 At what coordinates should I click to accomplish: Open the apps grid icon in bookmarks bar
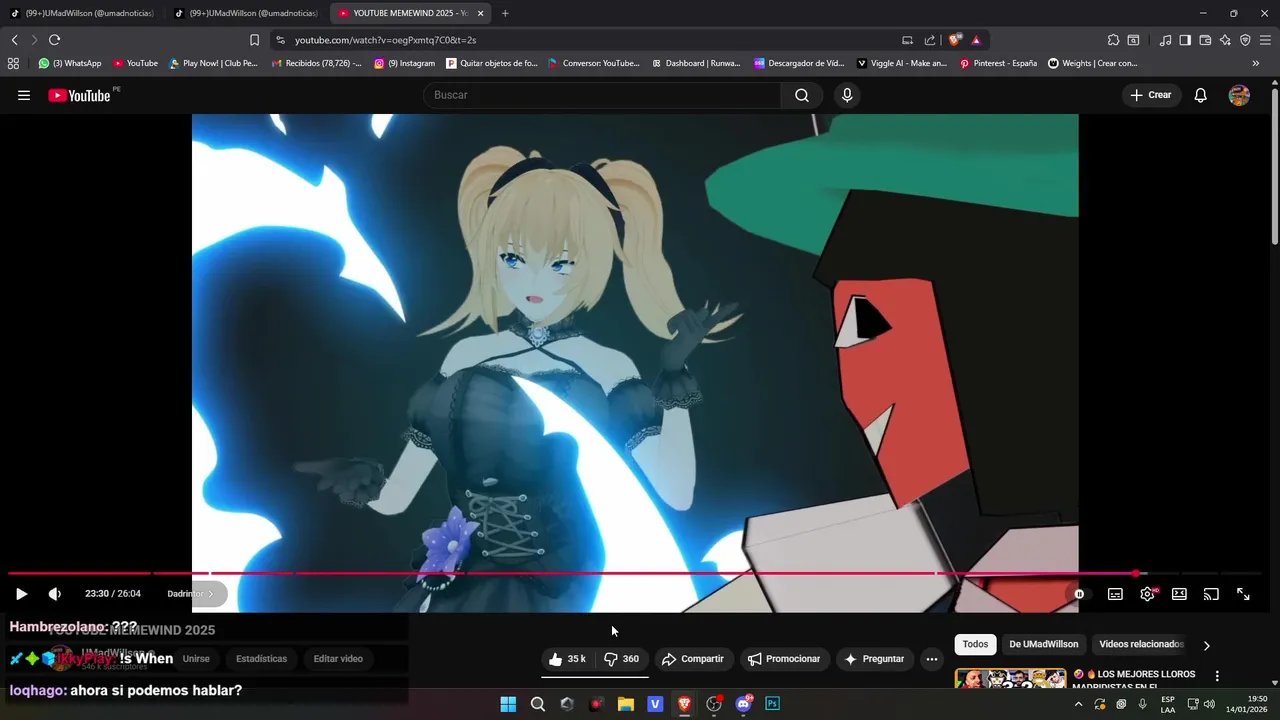tap(13, 63)
